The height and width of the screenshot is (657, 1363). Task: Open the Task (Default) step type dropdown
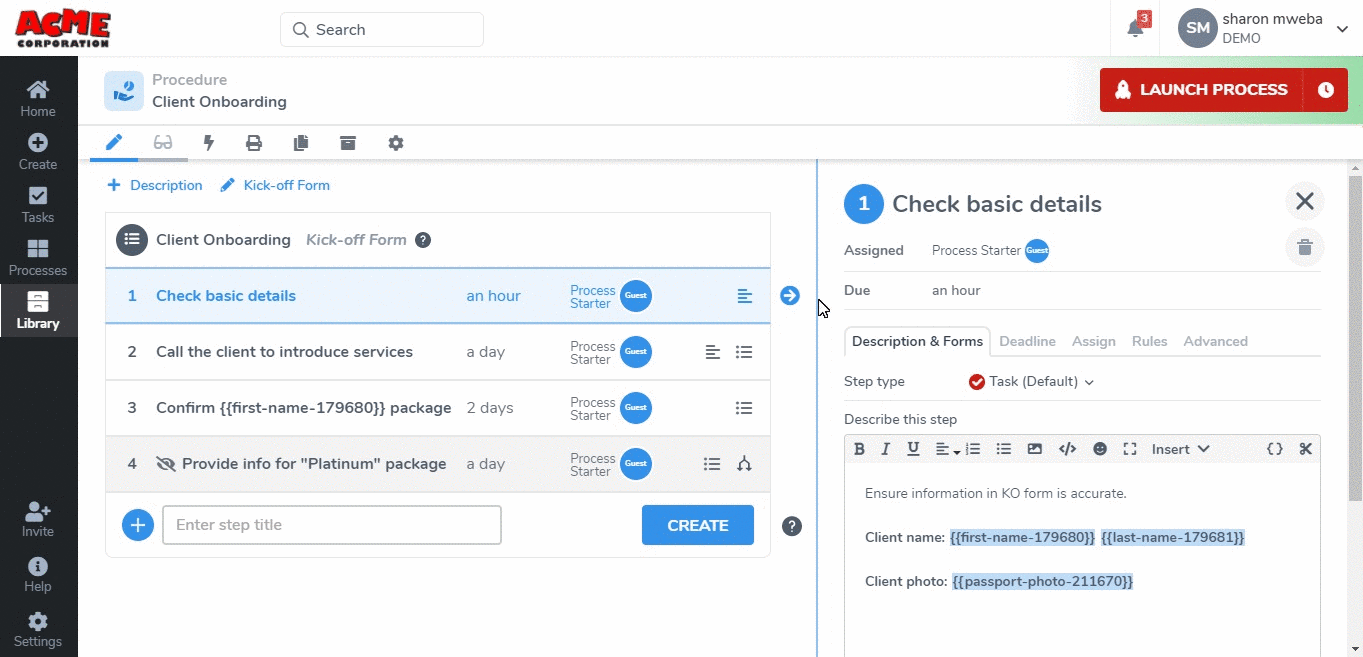pyautogui.click(x=1031, y=381)
